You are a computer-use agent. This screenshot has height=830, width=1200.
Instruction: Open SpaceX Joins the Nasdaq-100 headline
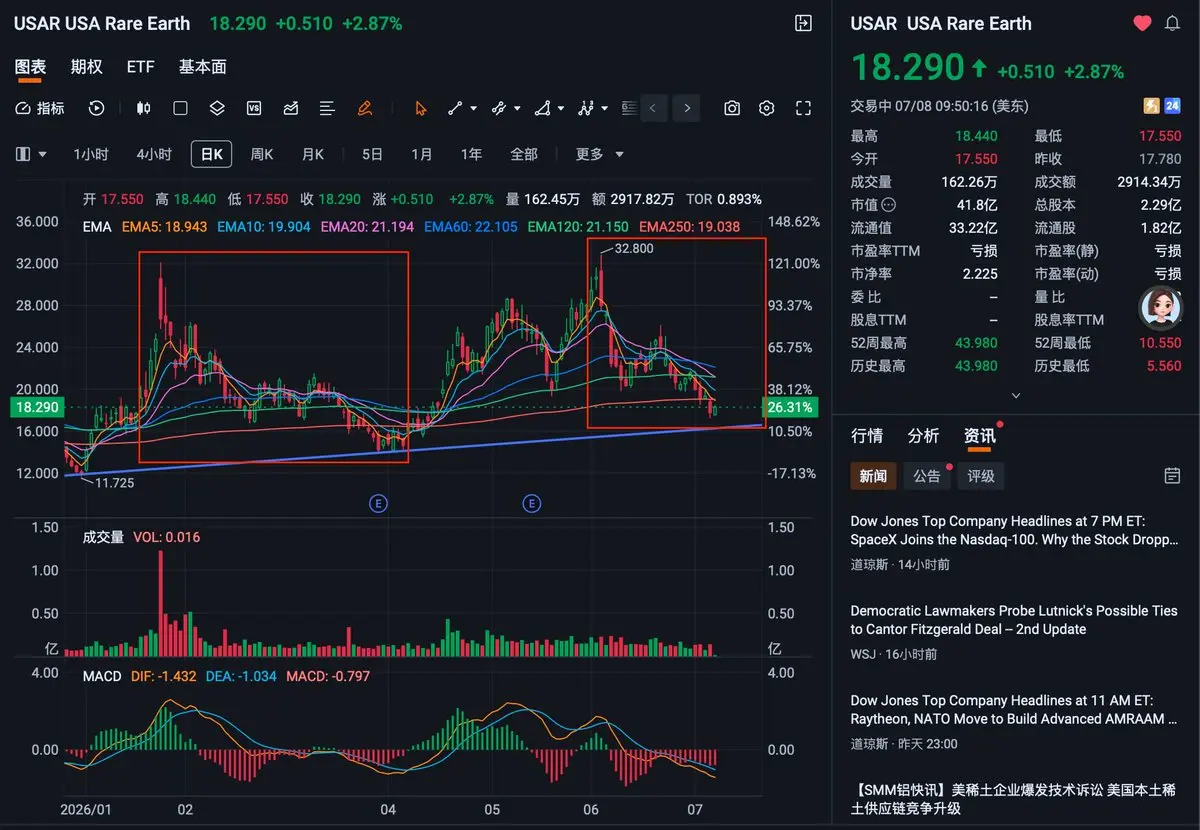click(x=1014, y=530)
